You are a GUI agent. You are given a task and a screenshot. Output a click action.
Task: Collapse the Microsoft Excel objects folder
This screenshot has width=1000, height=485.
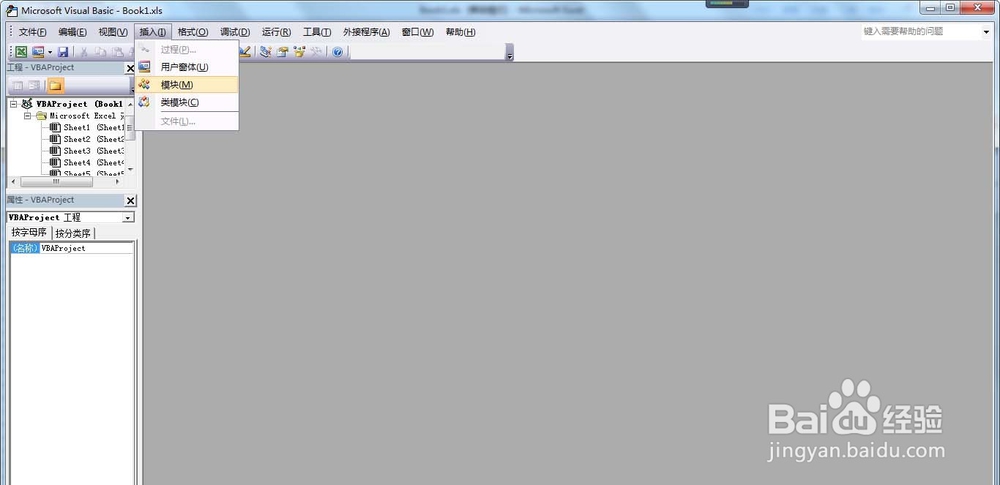pos(27,116)
